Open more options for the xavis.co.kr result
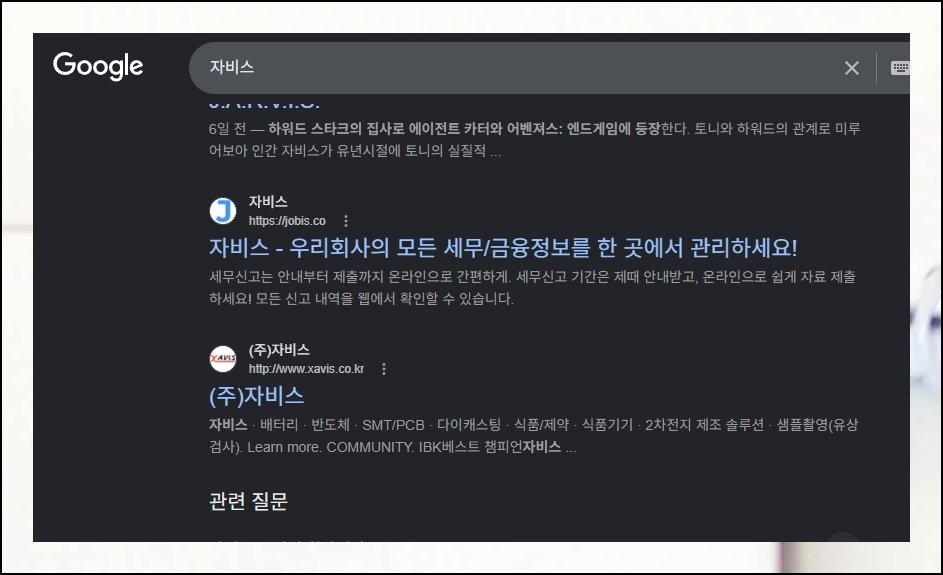This screenshot has height=575, width=943. (x=384, y=369)
